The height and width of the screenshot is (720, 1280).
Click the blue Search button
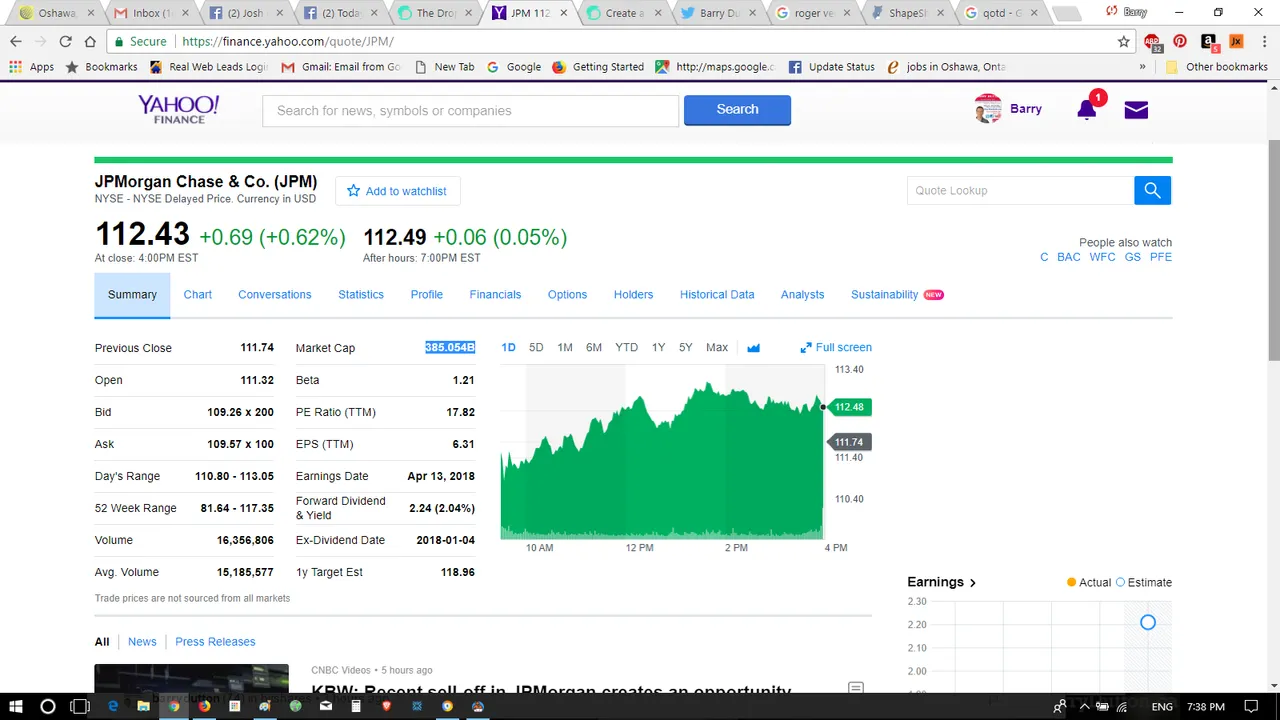pos(737,110)
